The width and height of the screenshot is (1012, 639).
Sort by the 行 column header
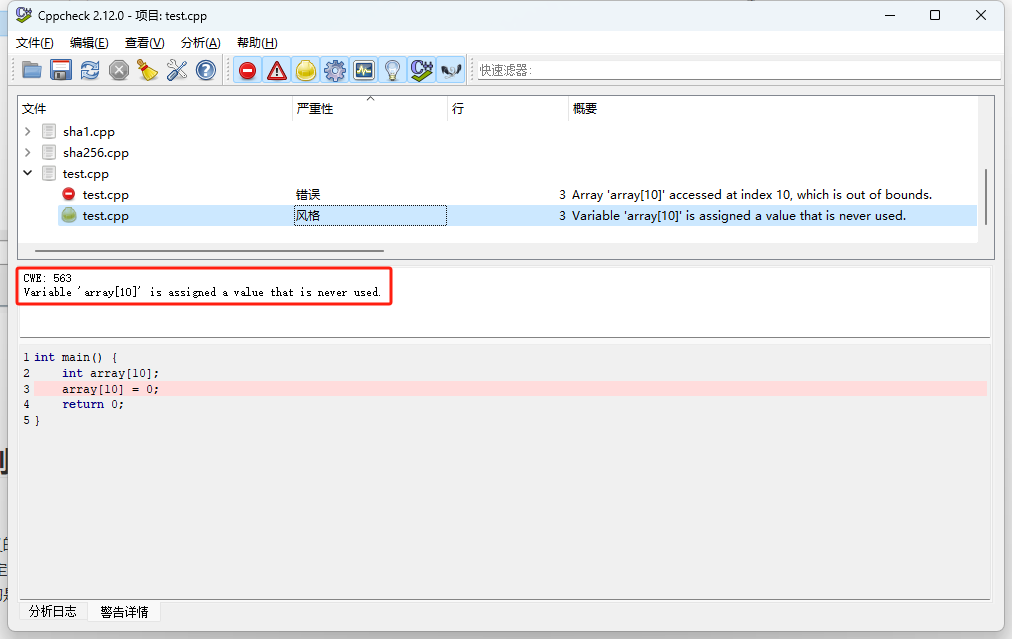(508, 108)
